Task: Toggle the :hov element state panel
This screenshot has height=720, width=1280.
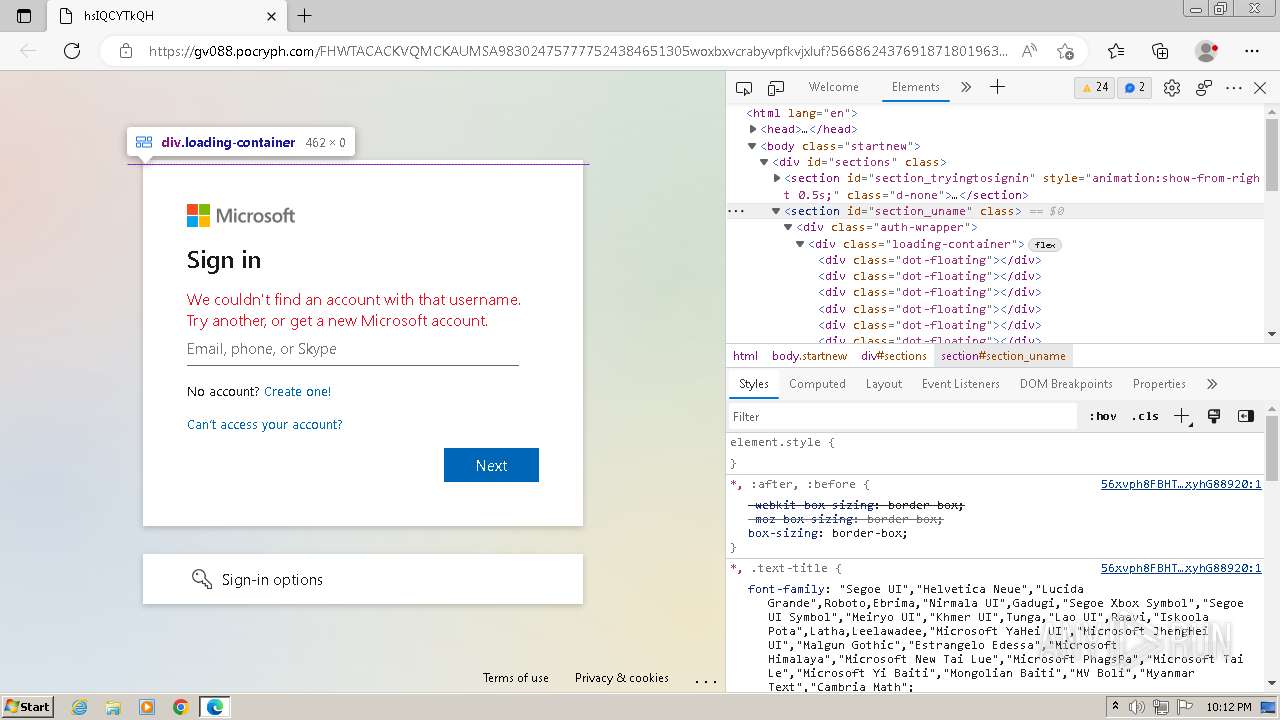Action: (1103, 417)
